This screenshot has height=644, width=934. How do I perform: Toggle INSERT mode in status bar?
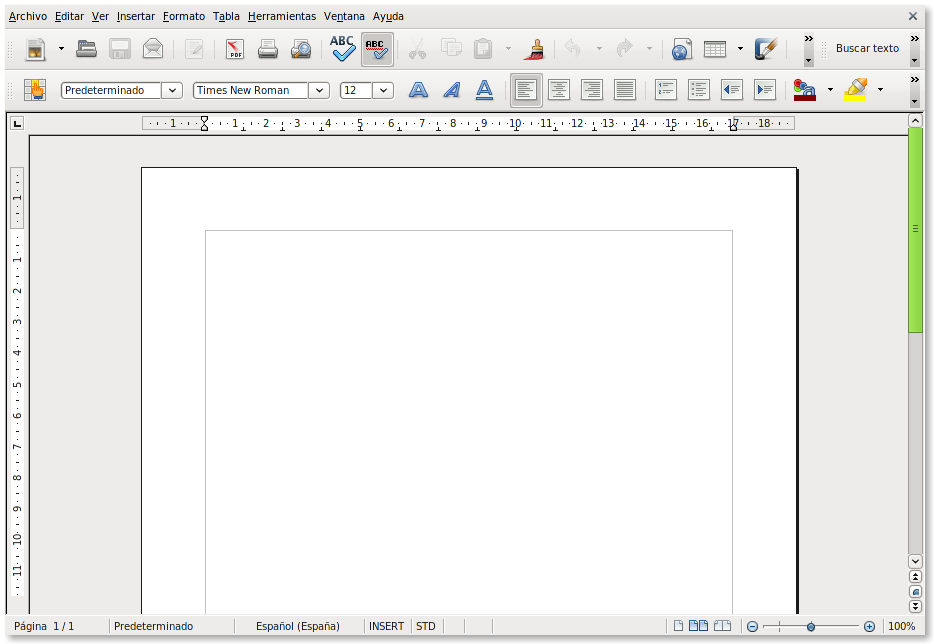tap(386, 626)
